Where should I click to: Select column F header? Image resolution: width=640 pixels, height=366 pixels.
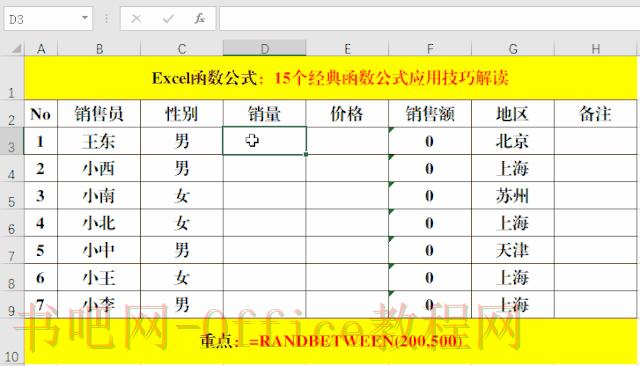pyautogui.click(x=430, y=49)
